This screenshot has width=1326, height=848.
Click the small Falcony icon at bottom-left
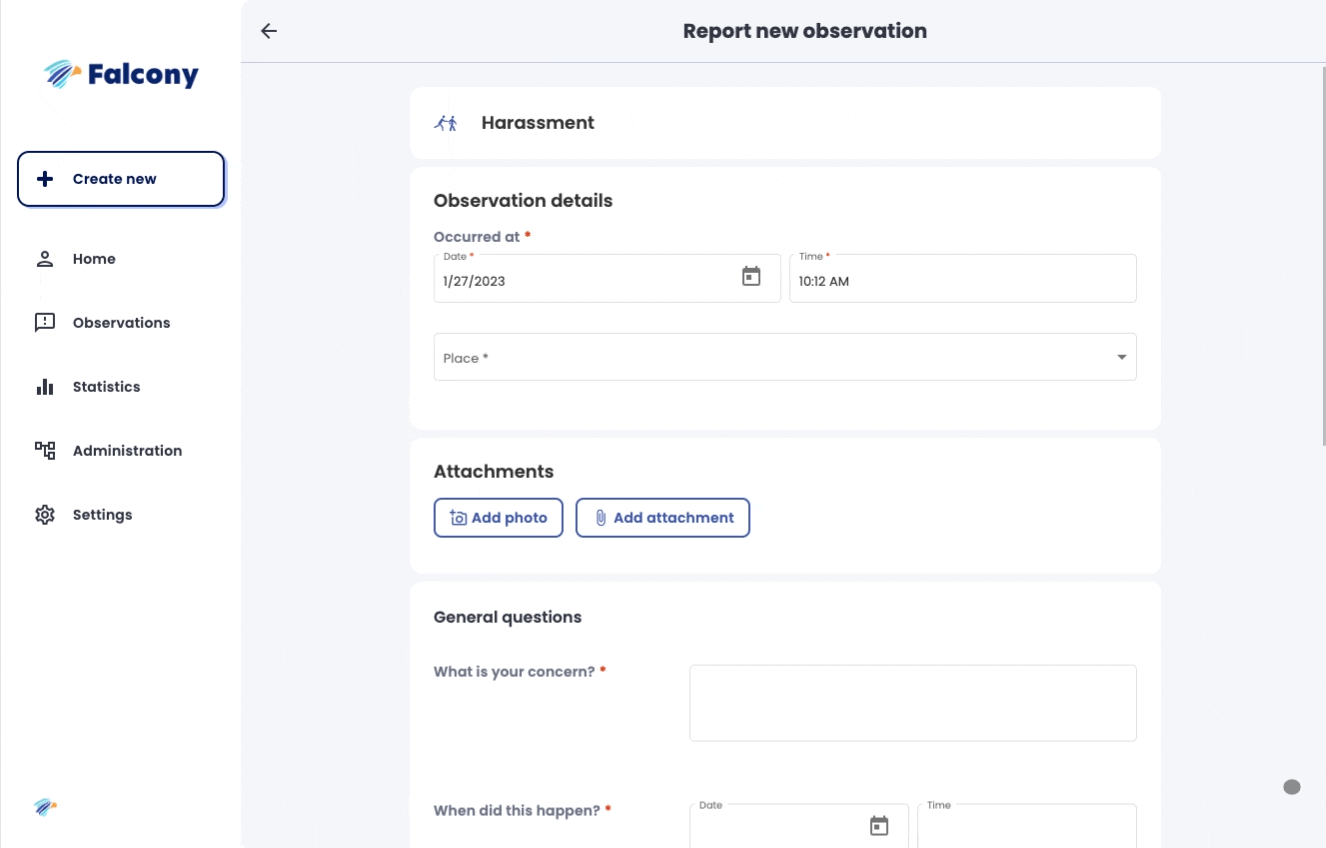[x=45, y=807]
